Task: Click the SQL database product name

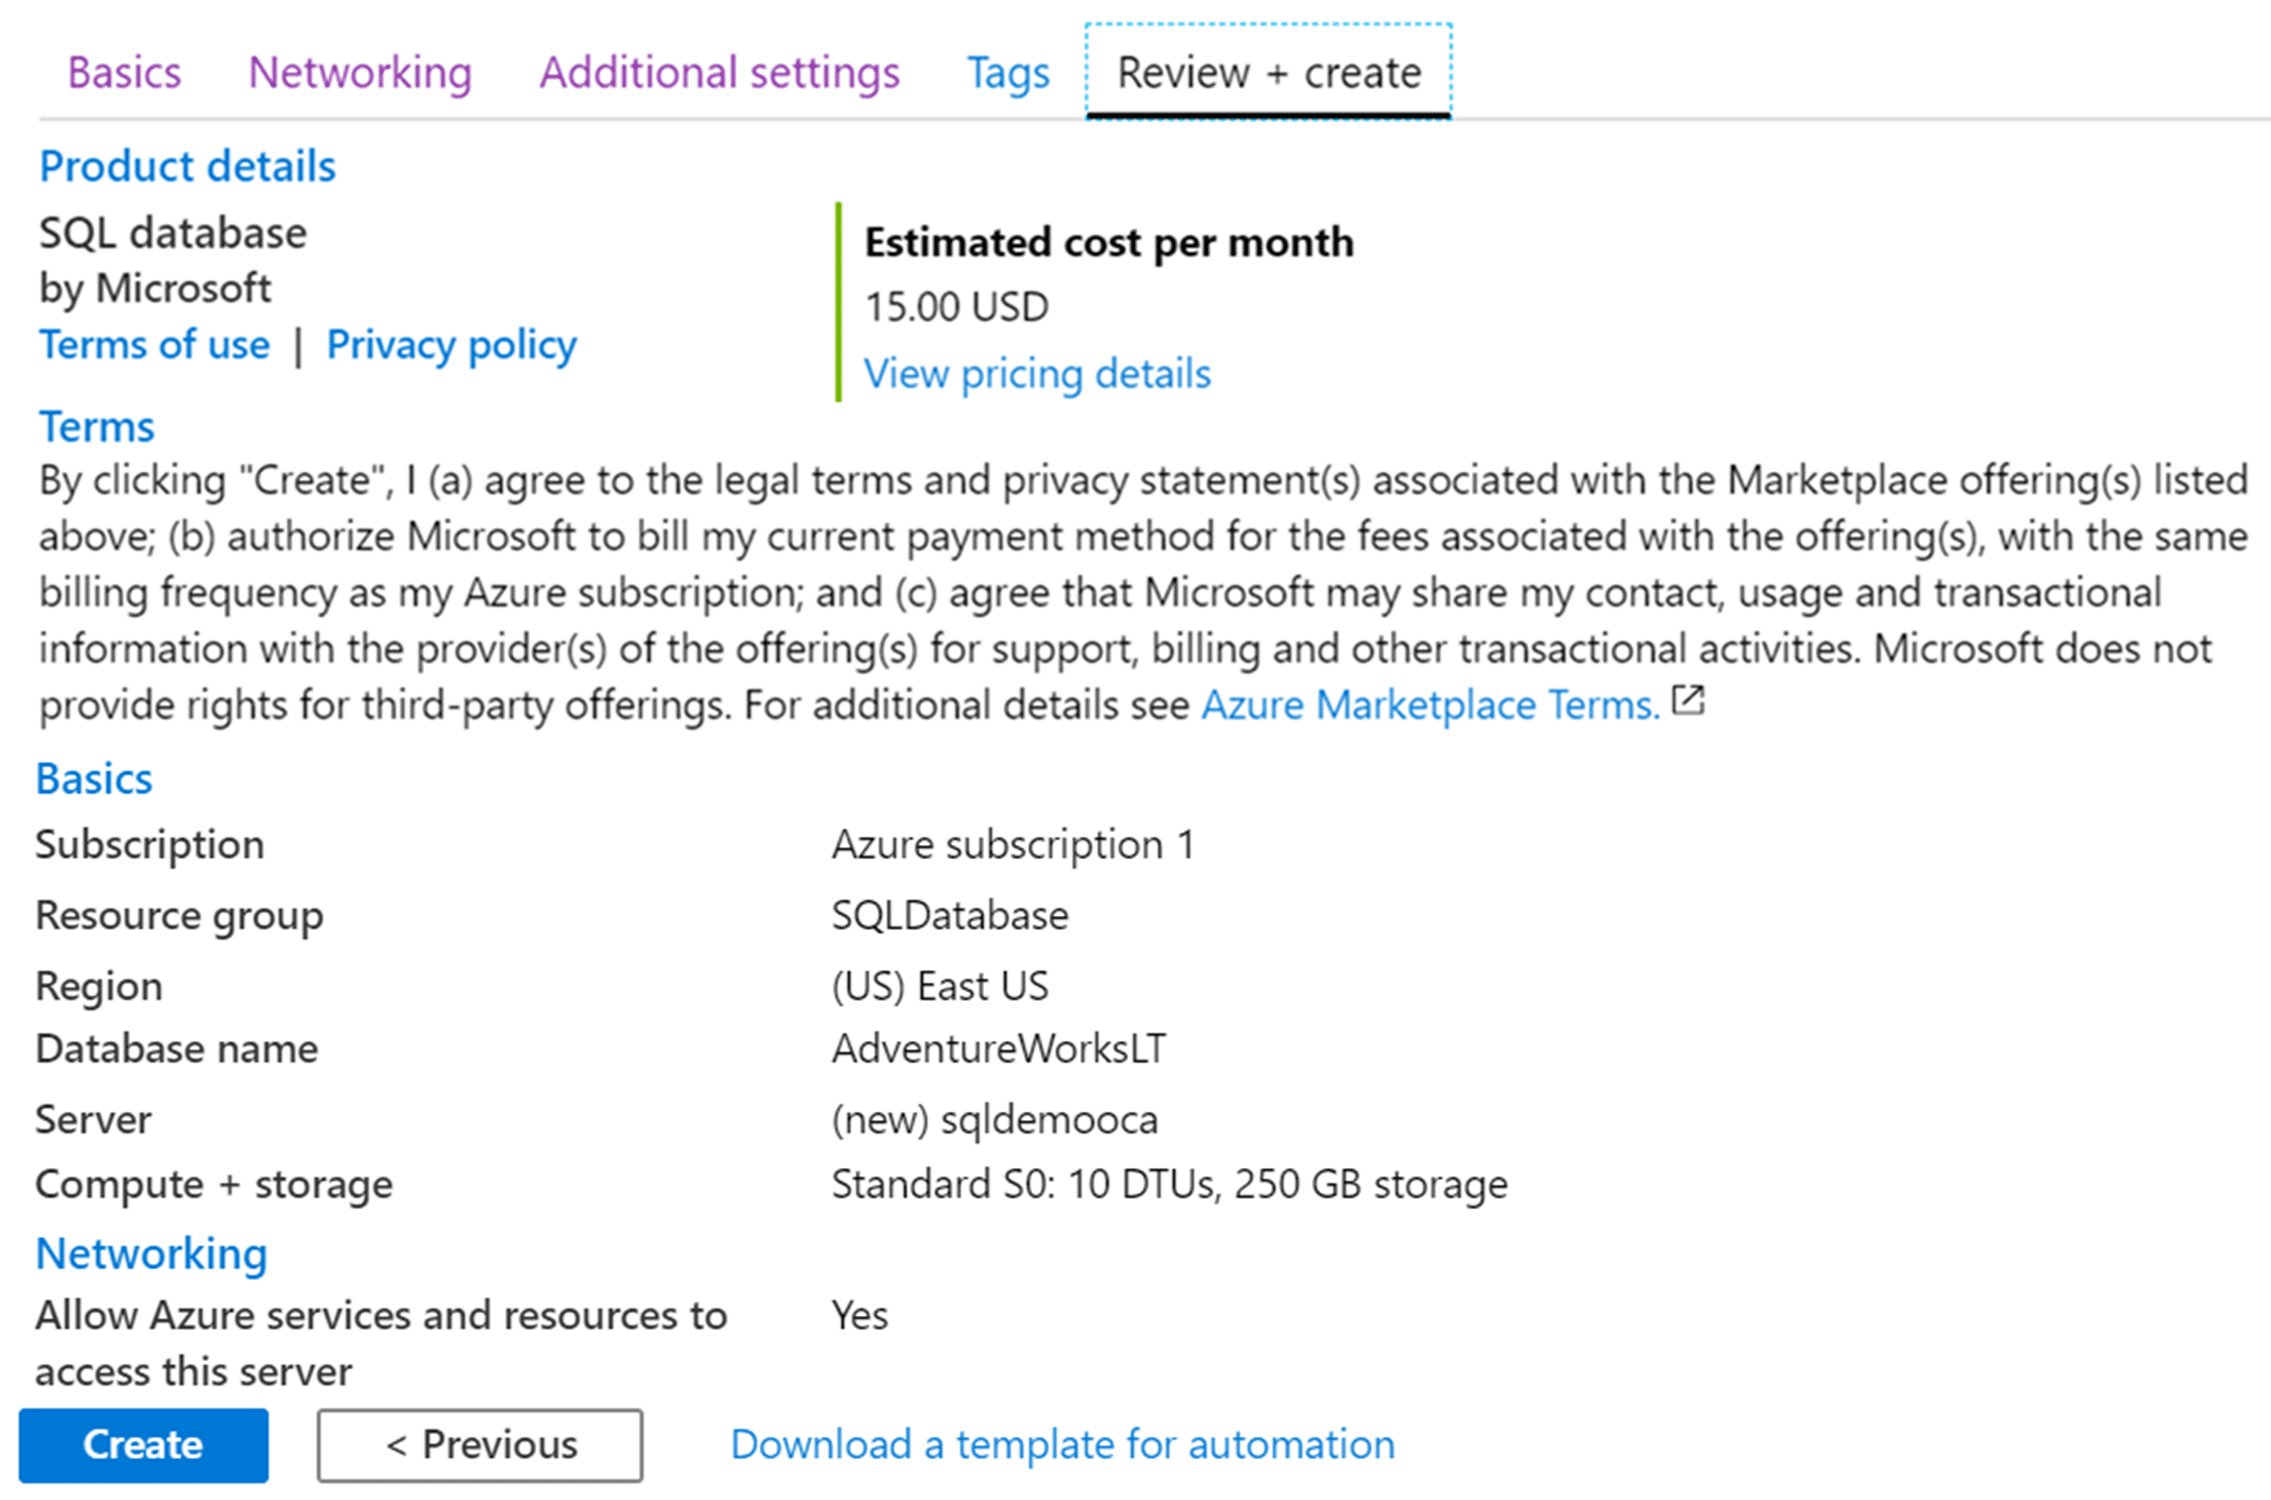Action: click(173, 233)
